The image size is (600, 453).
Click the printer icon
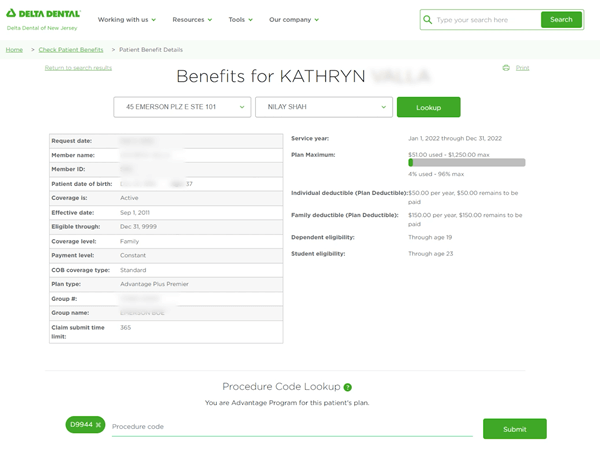click(x=506, y=68)
